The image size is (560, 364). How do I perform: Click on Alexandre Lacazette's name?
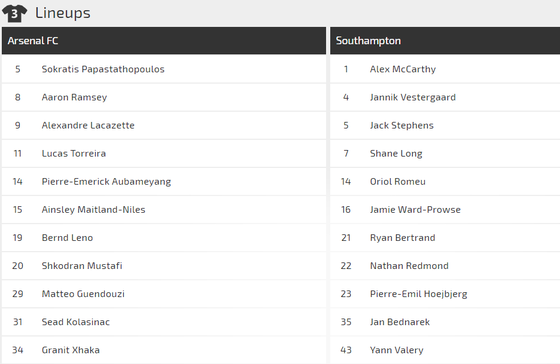coord(88,125)
